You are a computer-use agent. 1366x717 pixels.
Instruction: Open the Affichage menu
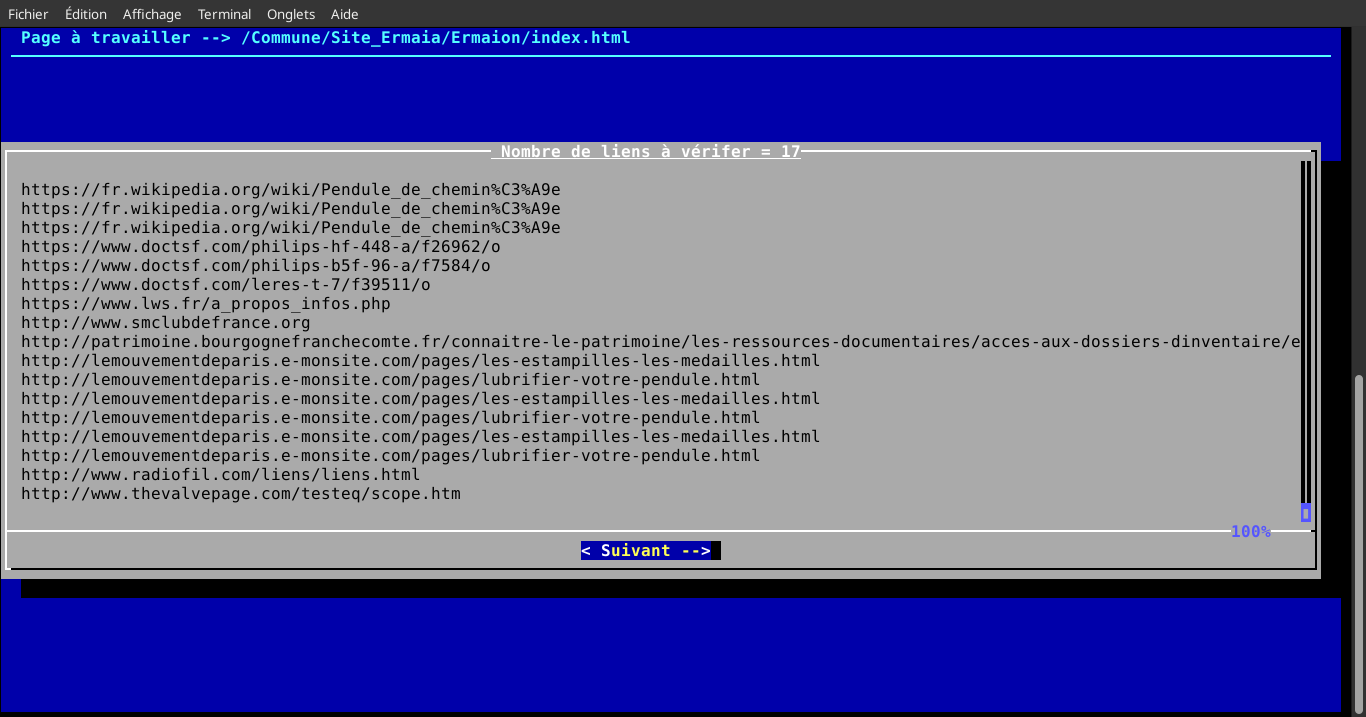pyautogui.click(x=152, y=14)
